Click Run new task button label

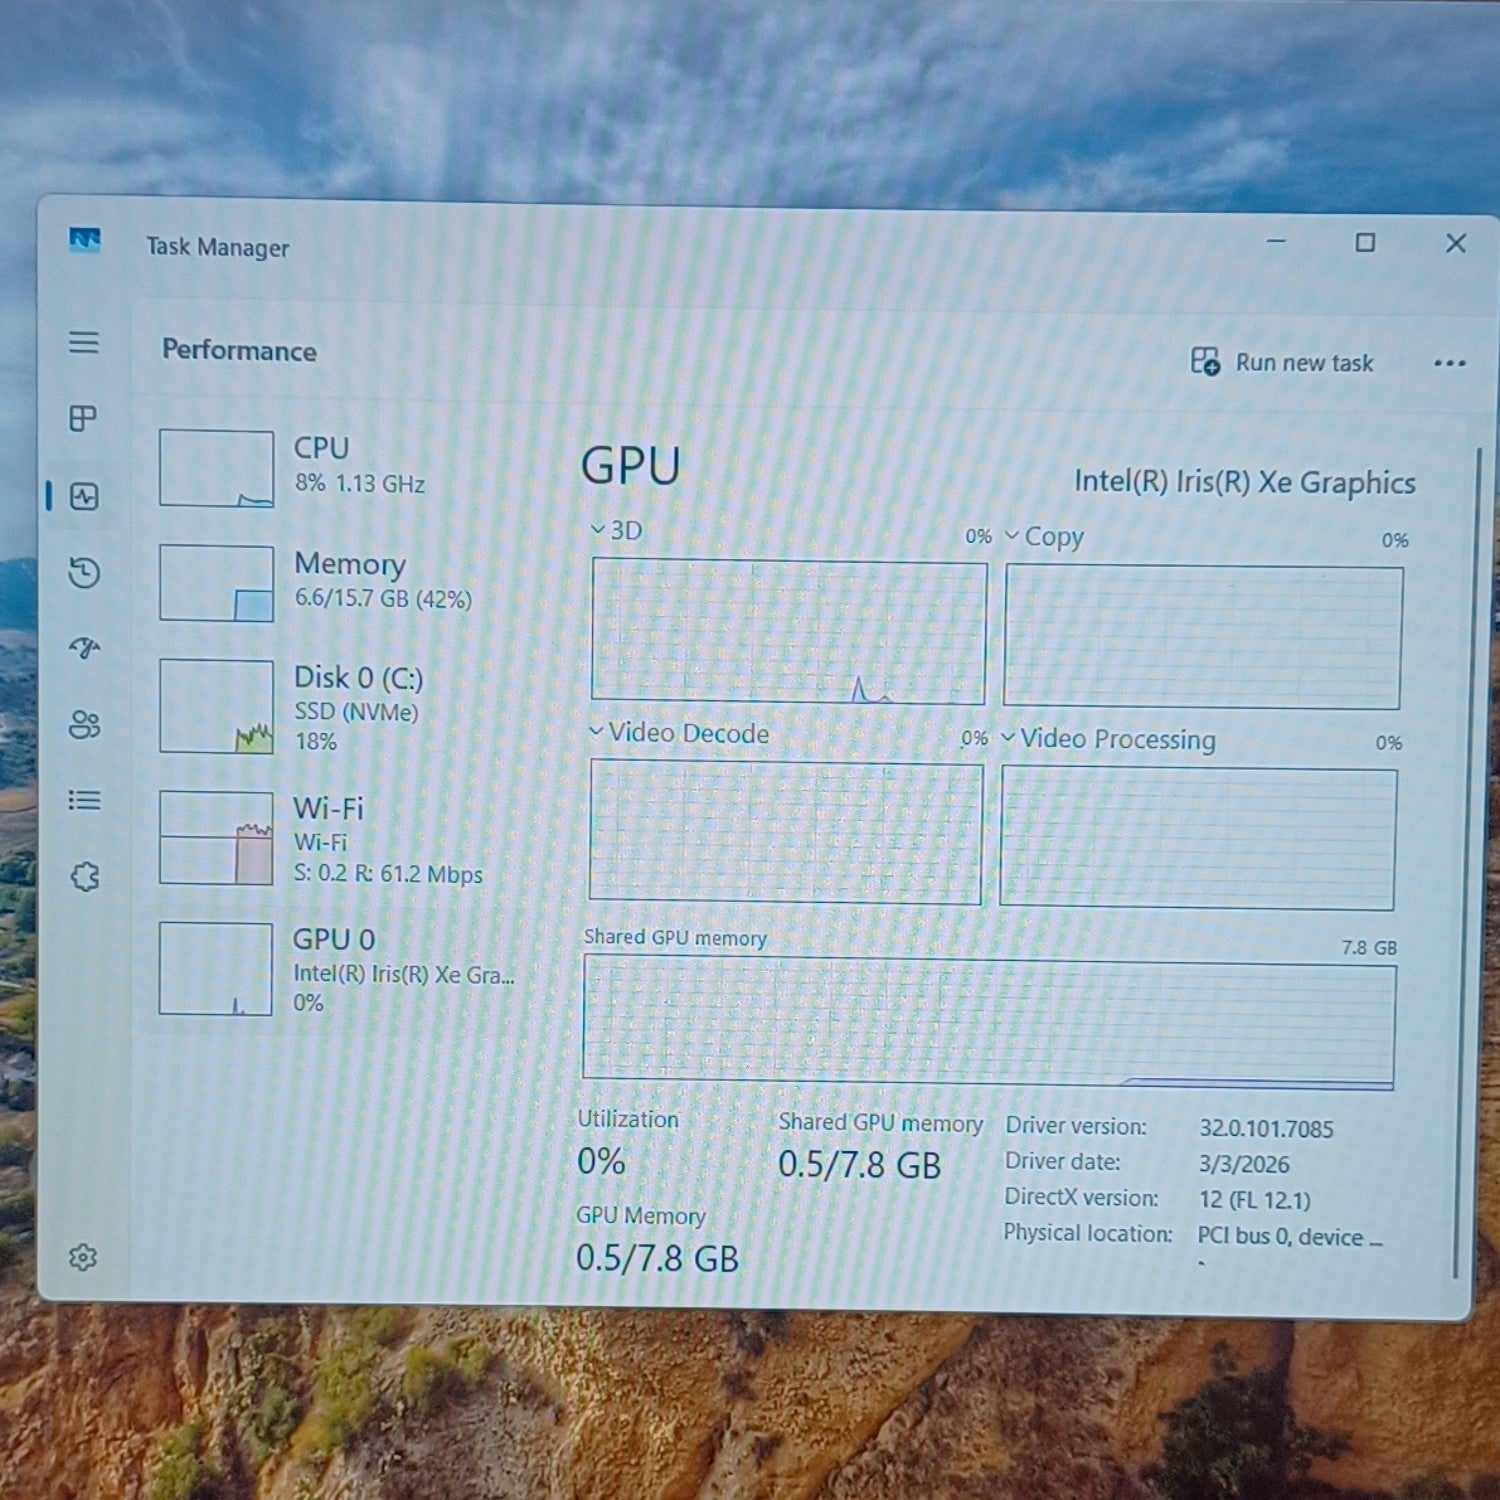[x=1304, y=363]
